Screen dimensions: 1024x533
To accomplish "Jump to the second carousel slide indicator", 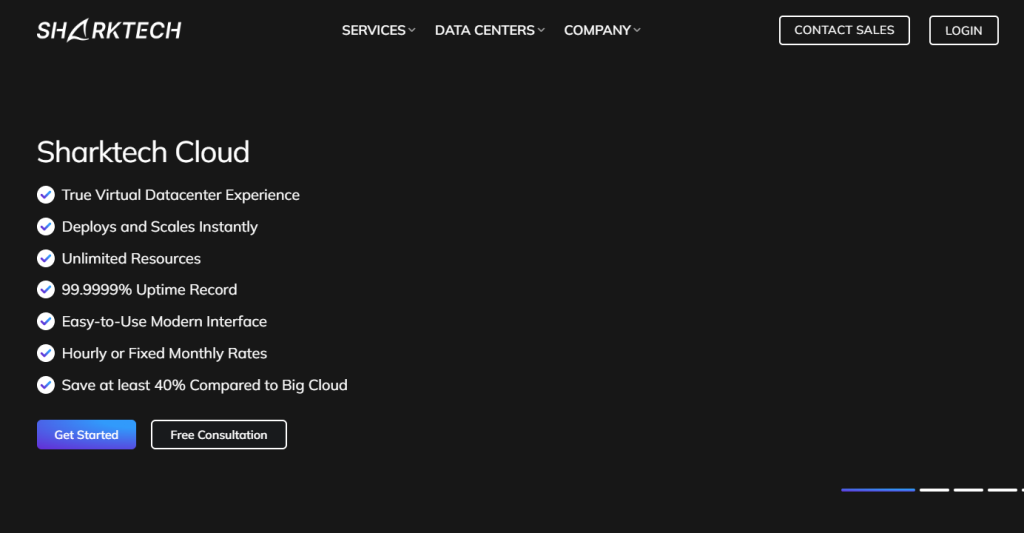I will [x=934, y=490].
